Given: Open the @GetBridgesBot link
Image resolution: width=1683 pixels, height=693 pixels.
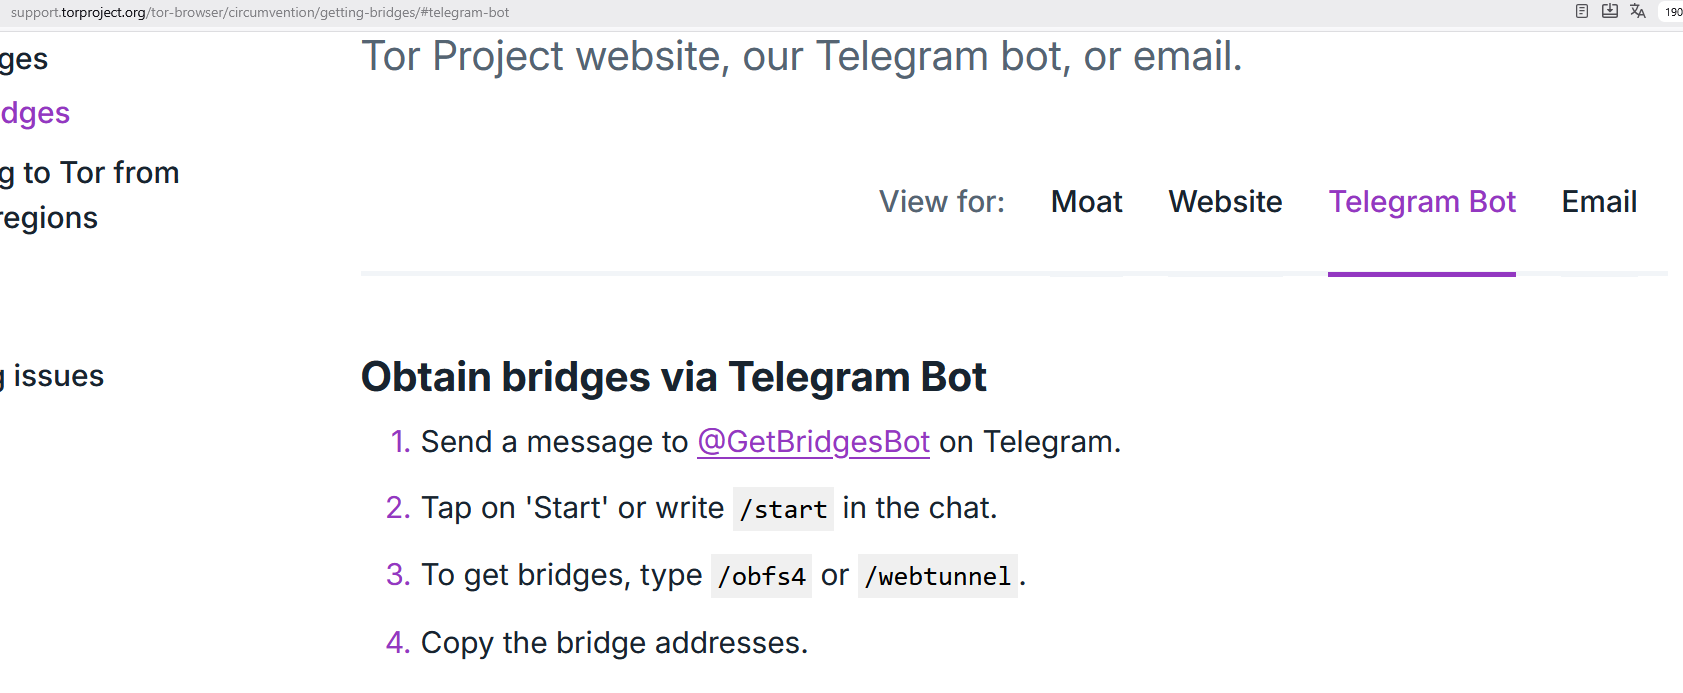Looking at the screenshot, I should point(813,442).
